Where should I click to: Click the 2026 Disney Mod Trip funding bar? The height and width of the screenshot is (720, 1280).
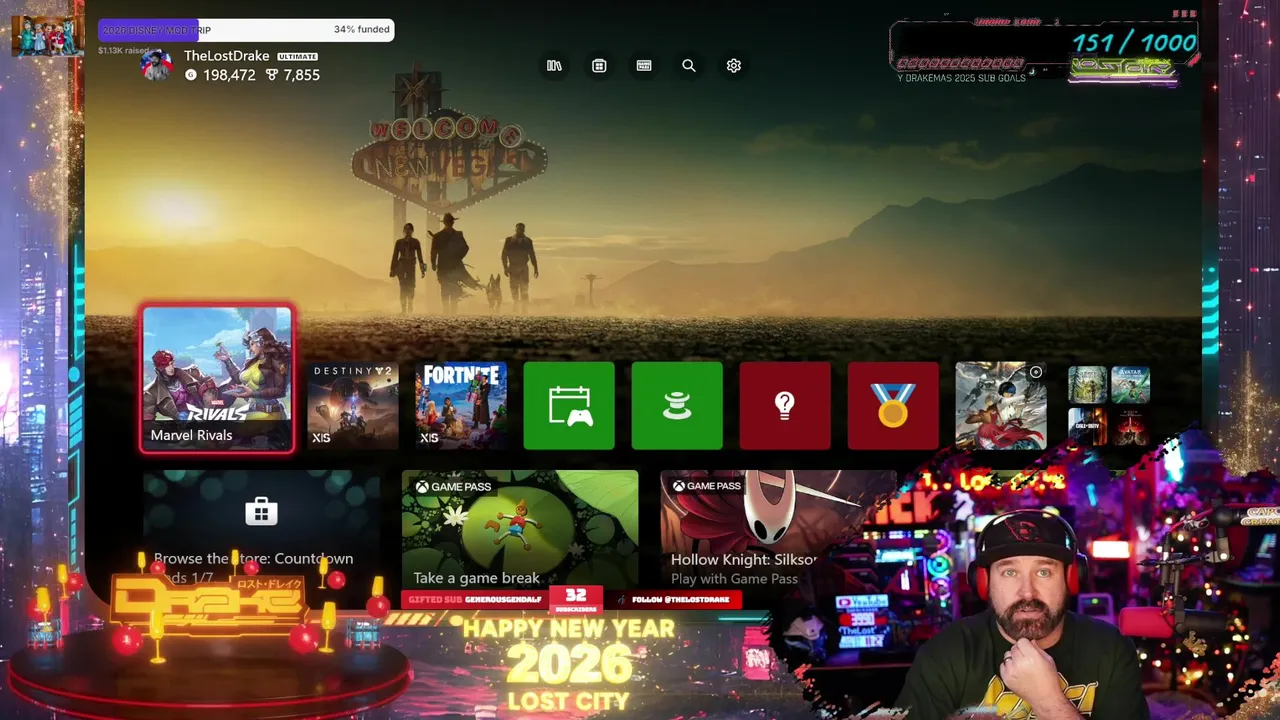coord(246,30)
